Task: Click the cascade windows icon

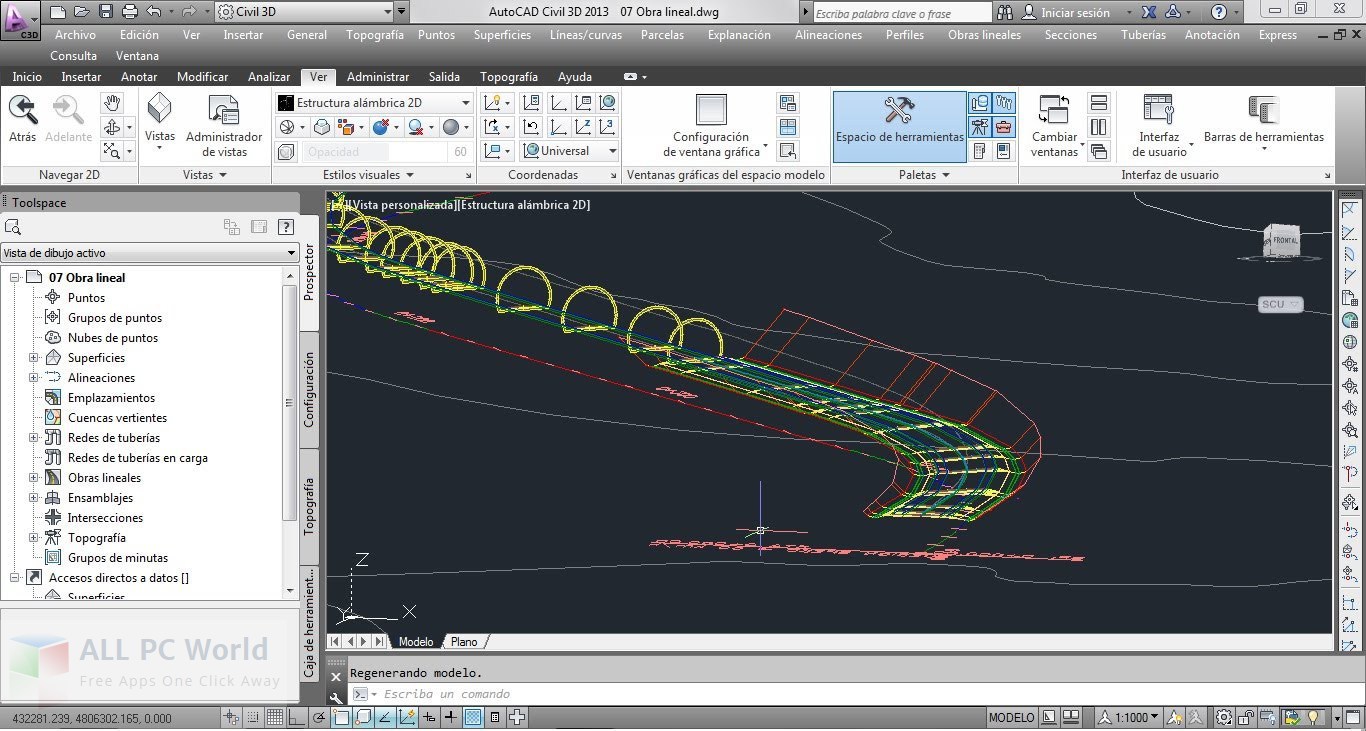Action: 1099,152
